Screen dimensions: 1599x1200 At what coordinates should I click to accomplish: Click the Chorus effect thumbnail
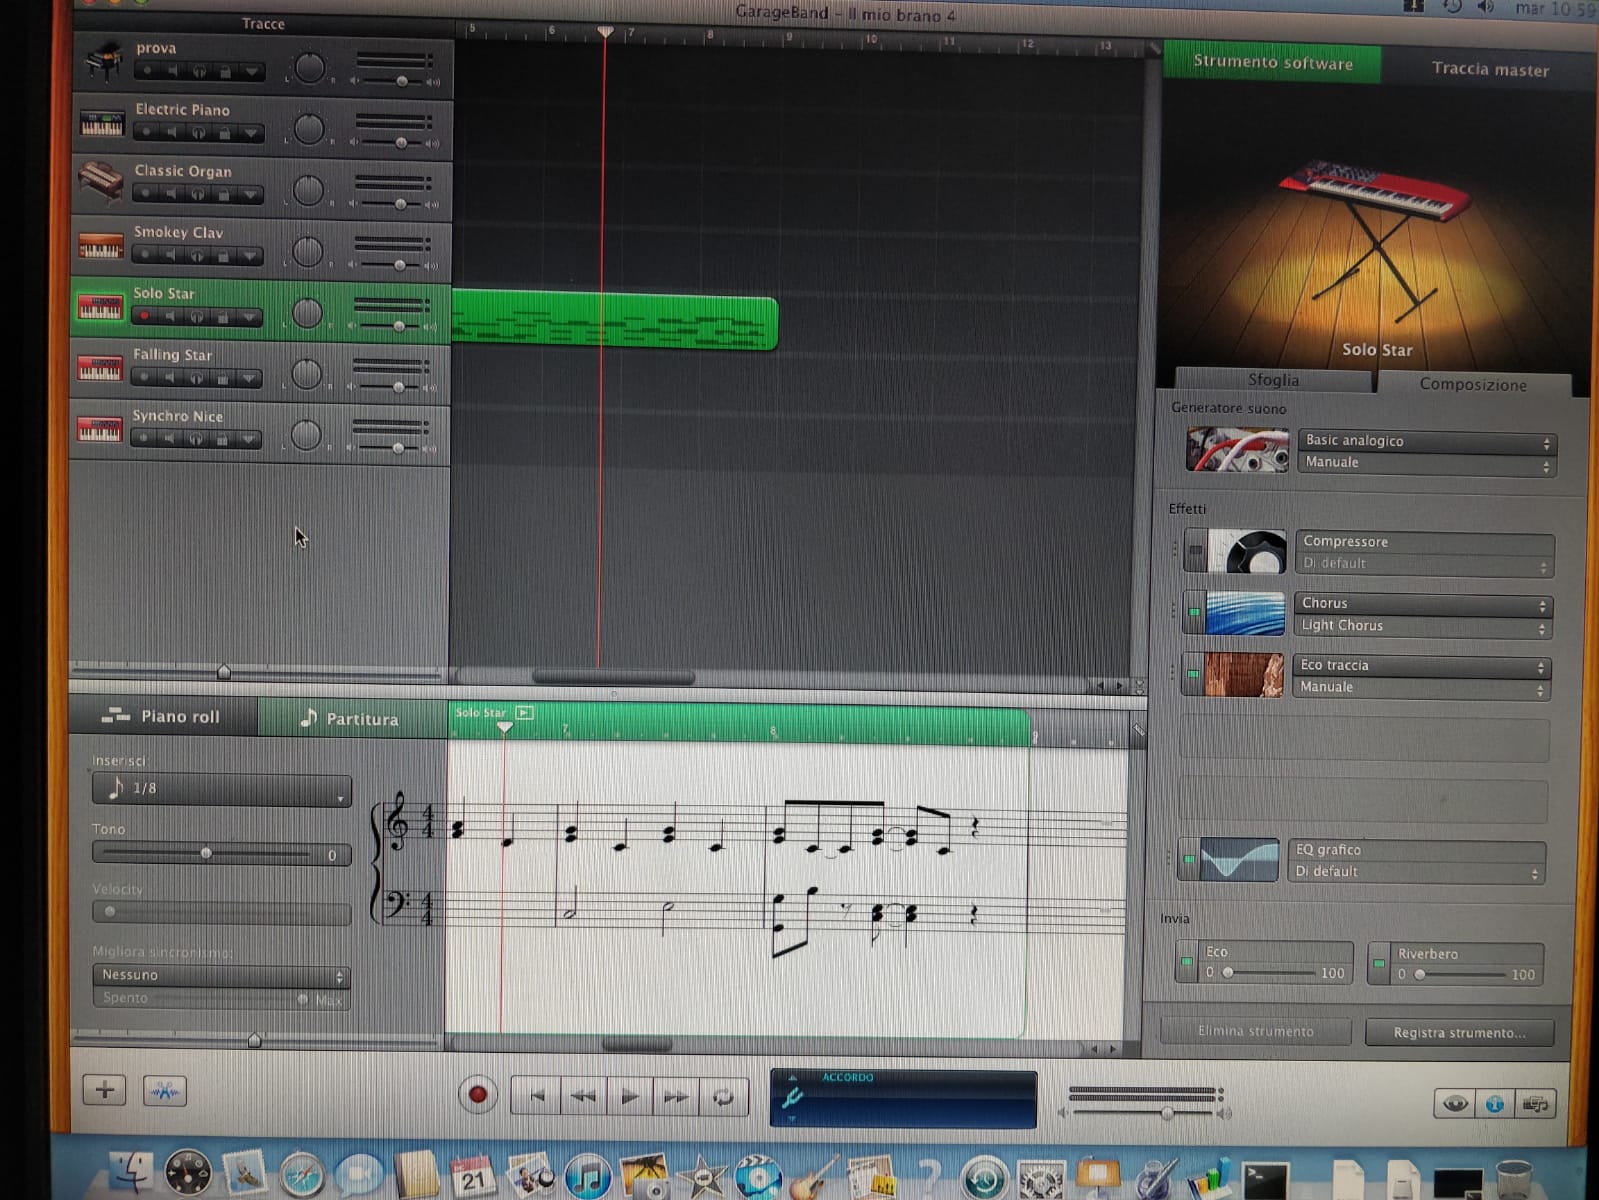1245,613
